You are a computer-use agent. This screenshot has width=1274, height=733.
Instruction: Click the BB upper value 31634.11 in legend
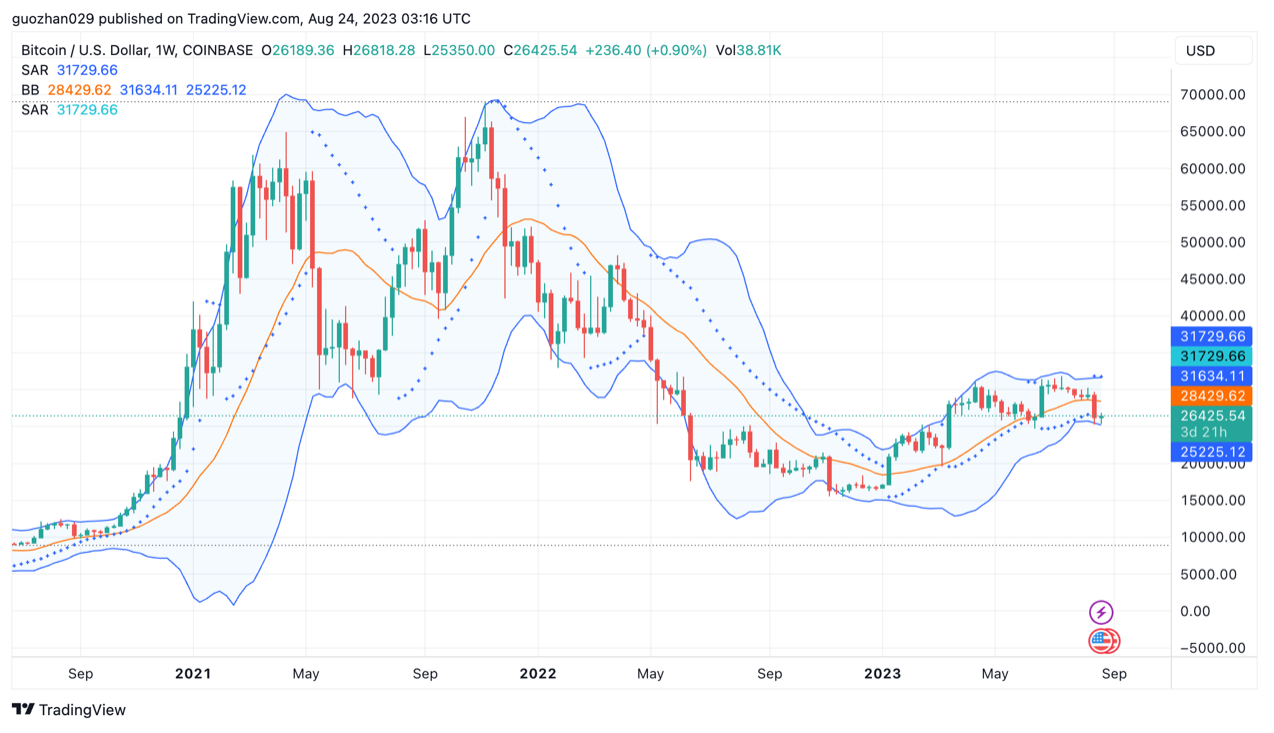click(x=149, y=90)
